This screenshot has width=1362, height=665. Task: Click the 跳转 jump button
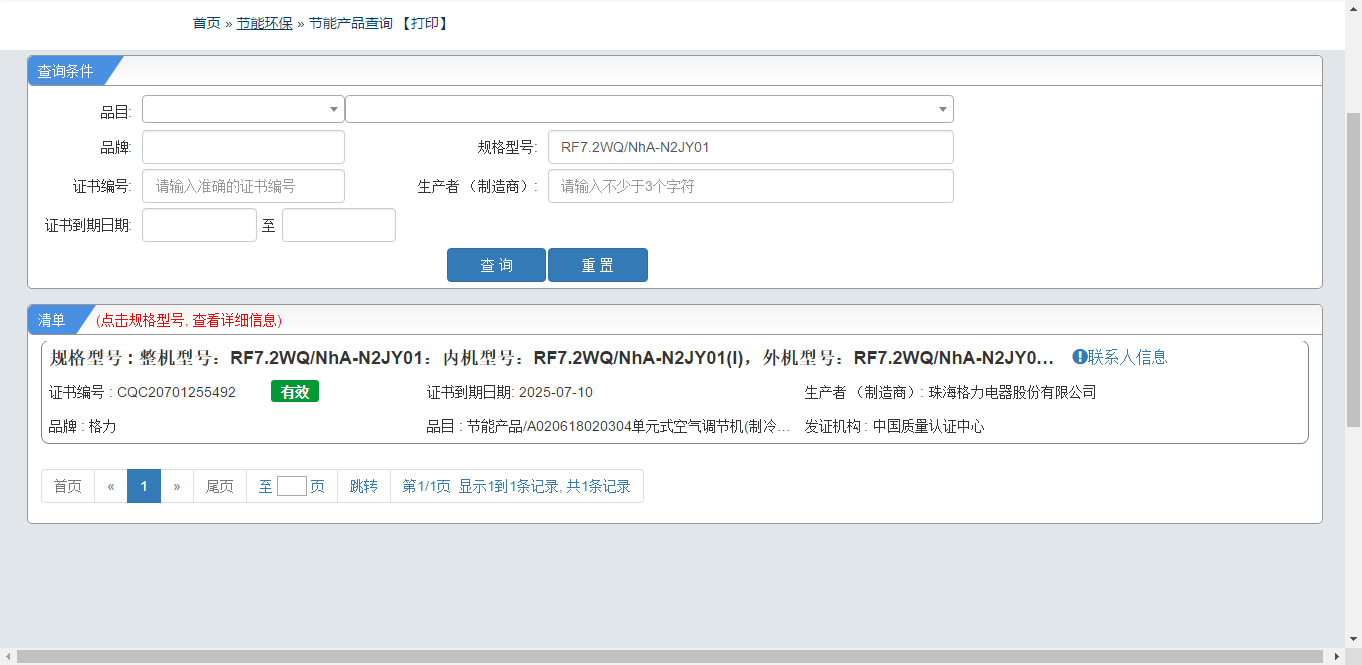tap(364, 486)
